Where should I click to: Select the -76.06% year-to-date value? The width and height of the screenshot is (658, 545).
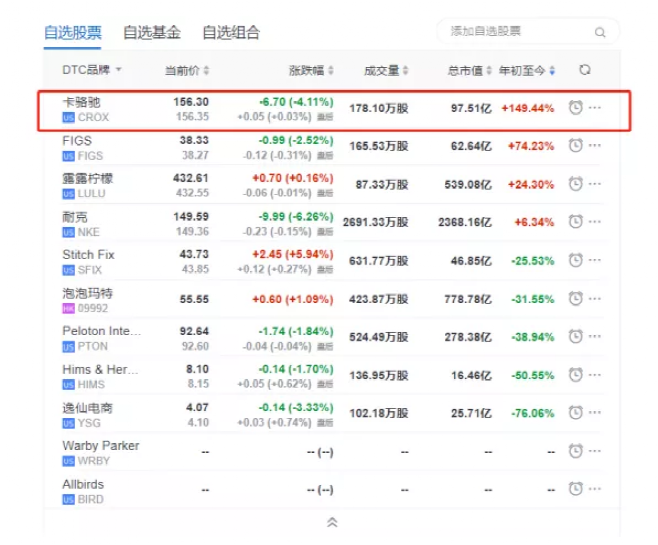click(533, 413)
